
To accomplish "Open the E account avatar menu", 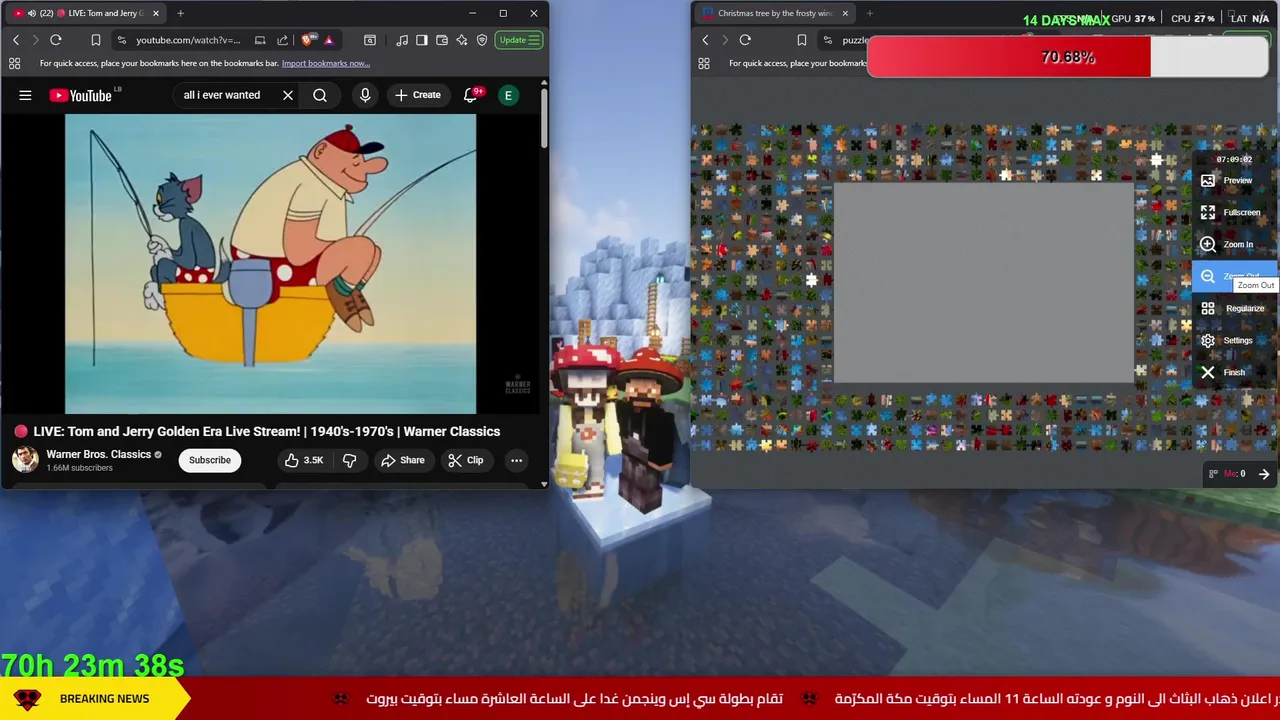I will [x=508, y=95].
